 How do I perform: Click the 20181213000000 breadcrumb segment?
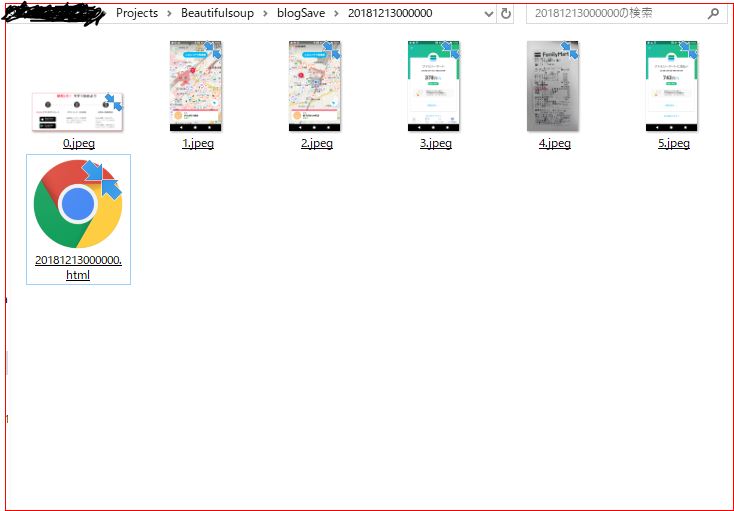point(390,13)
